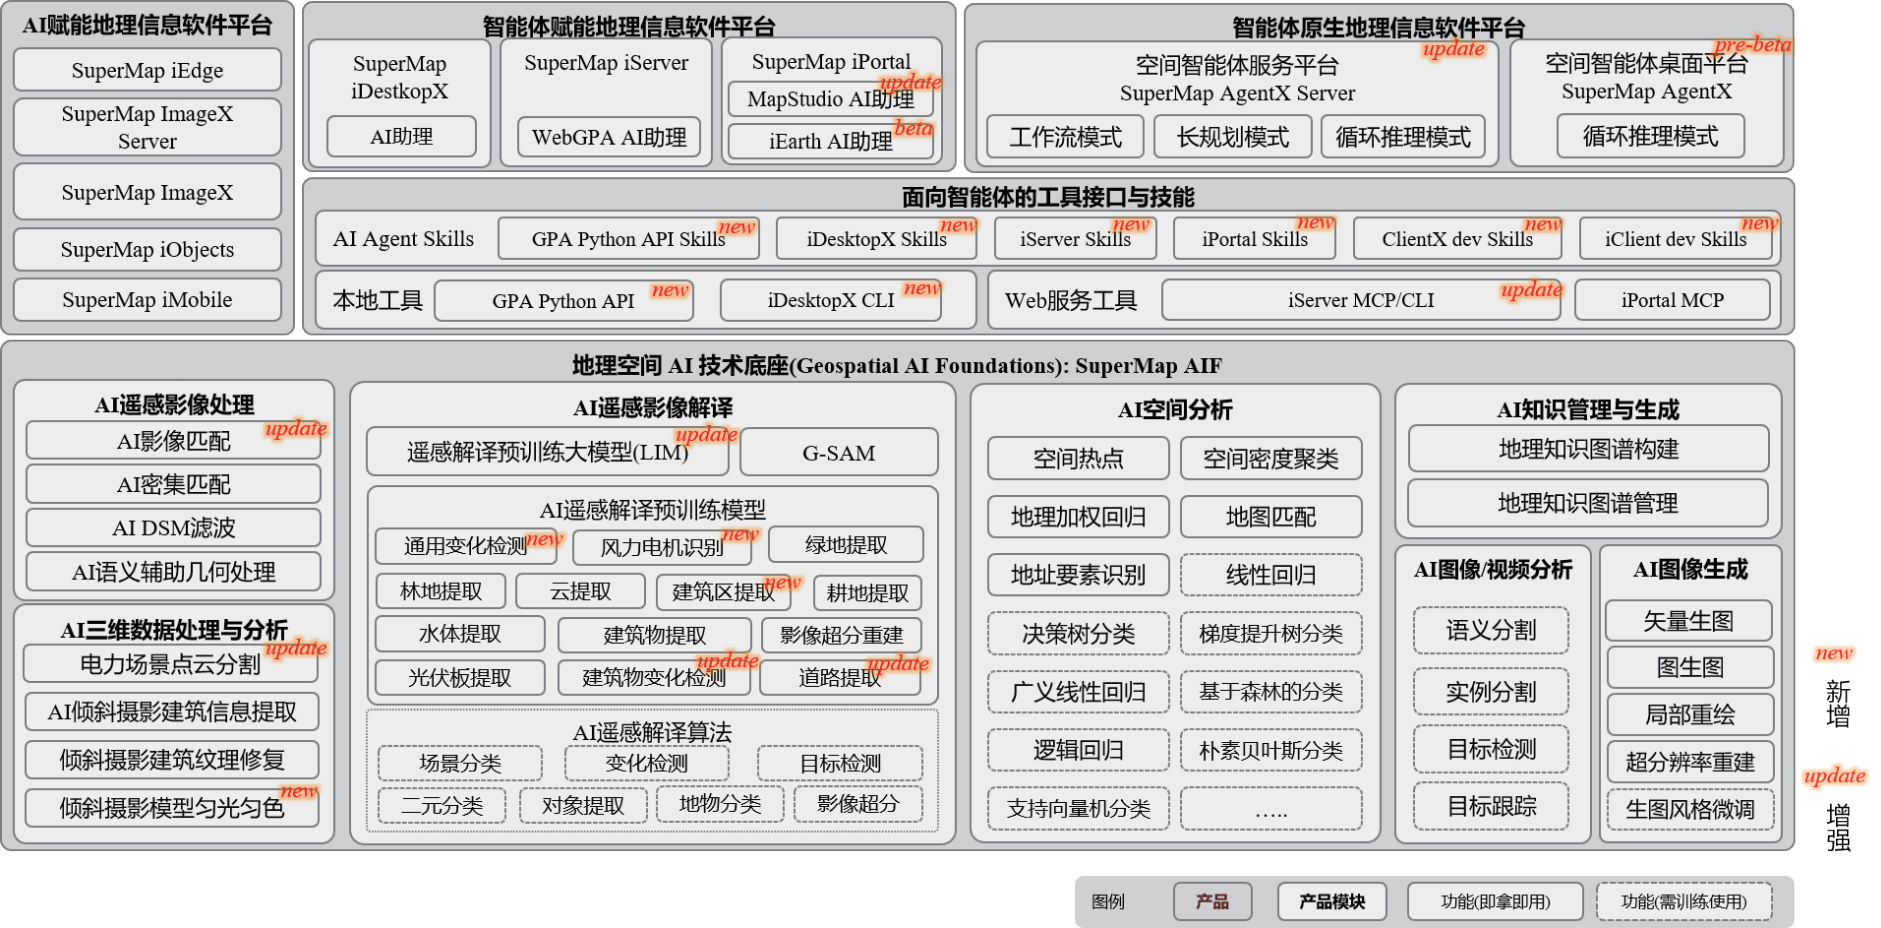
Task: Select the 功能(需训练使用) legend box
Action: pos(1684,901)
